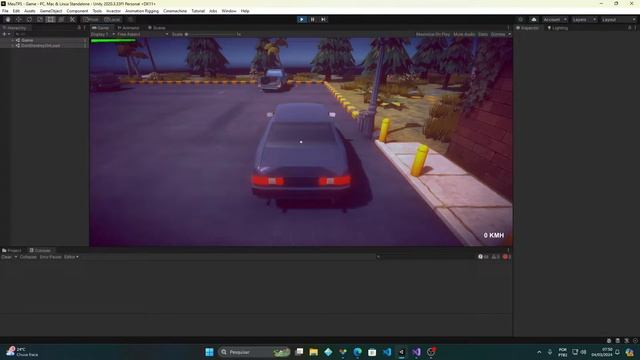
Task: Toggle Mute Audio in Game view
Action: click(x=464, y=34)
